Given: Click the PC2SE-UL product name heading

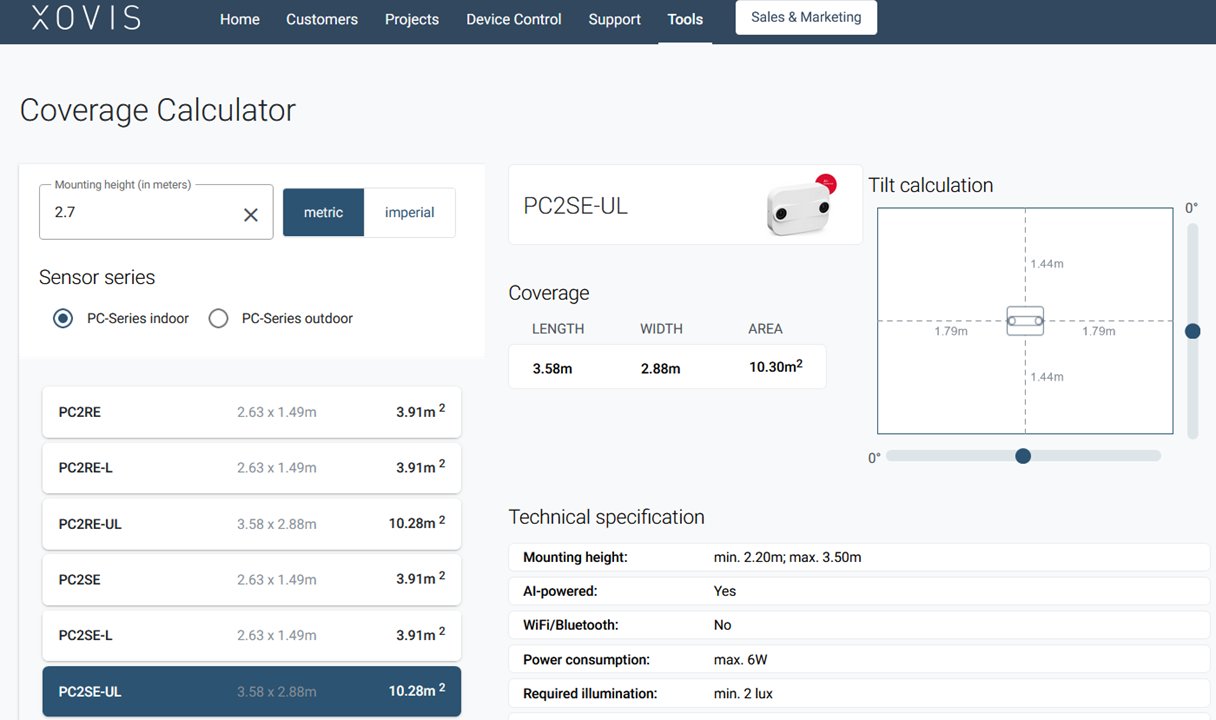Looking at the screenshot, I should point(576,206).
